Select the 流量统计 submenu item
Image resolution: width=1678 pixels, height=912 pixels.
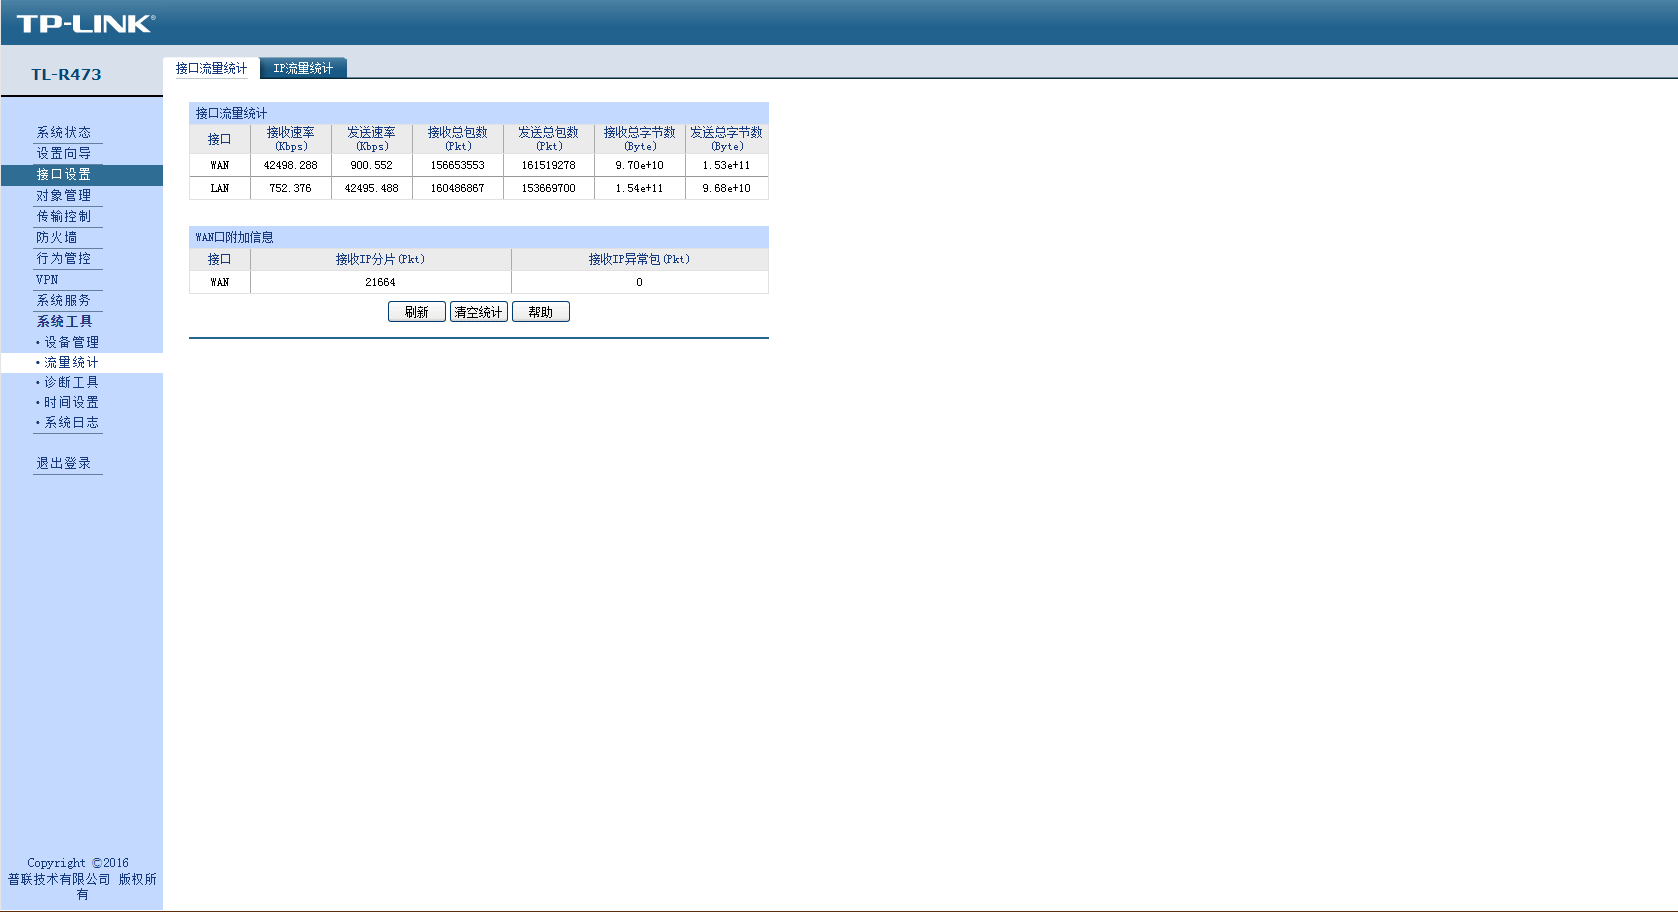coord(71,362)
